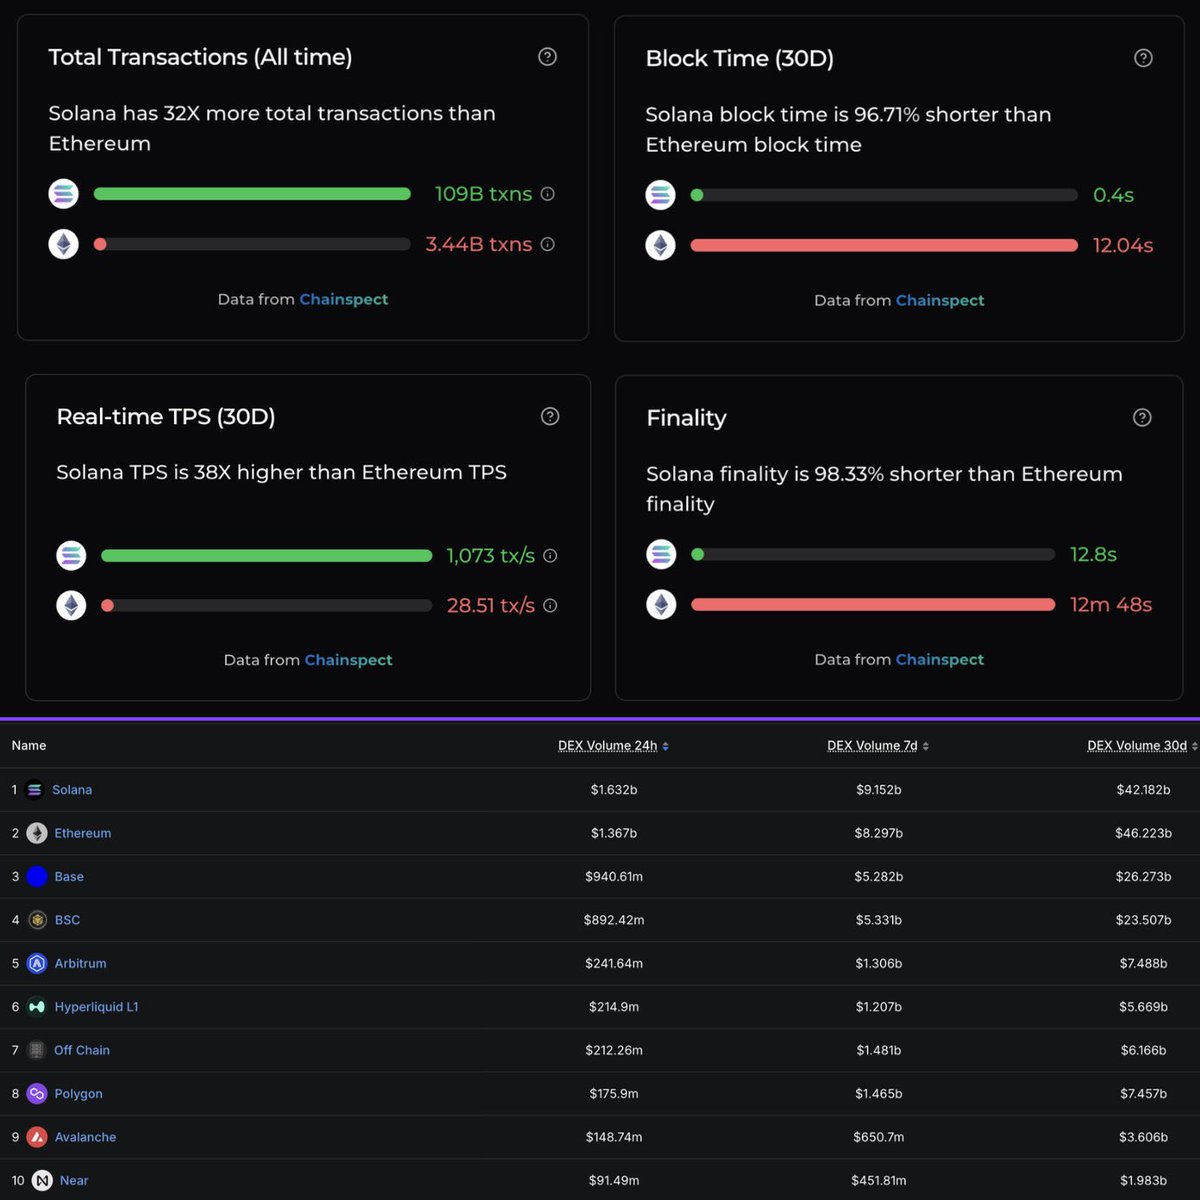This screenshot has height=1200, width=1200.
Task: Open the Off Chain link
Action: pos(82,1050)
